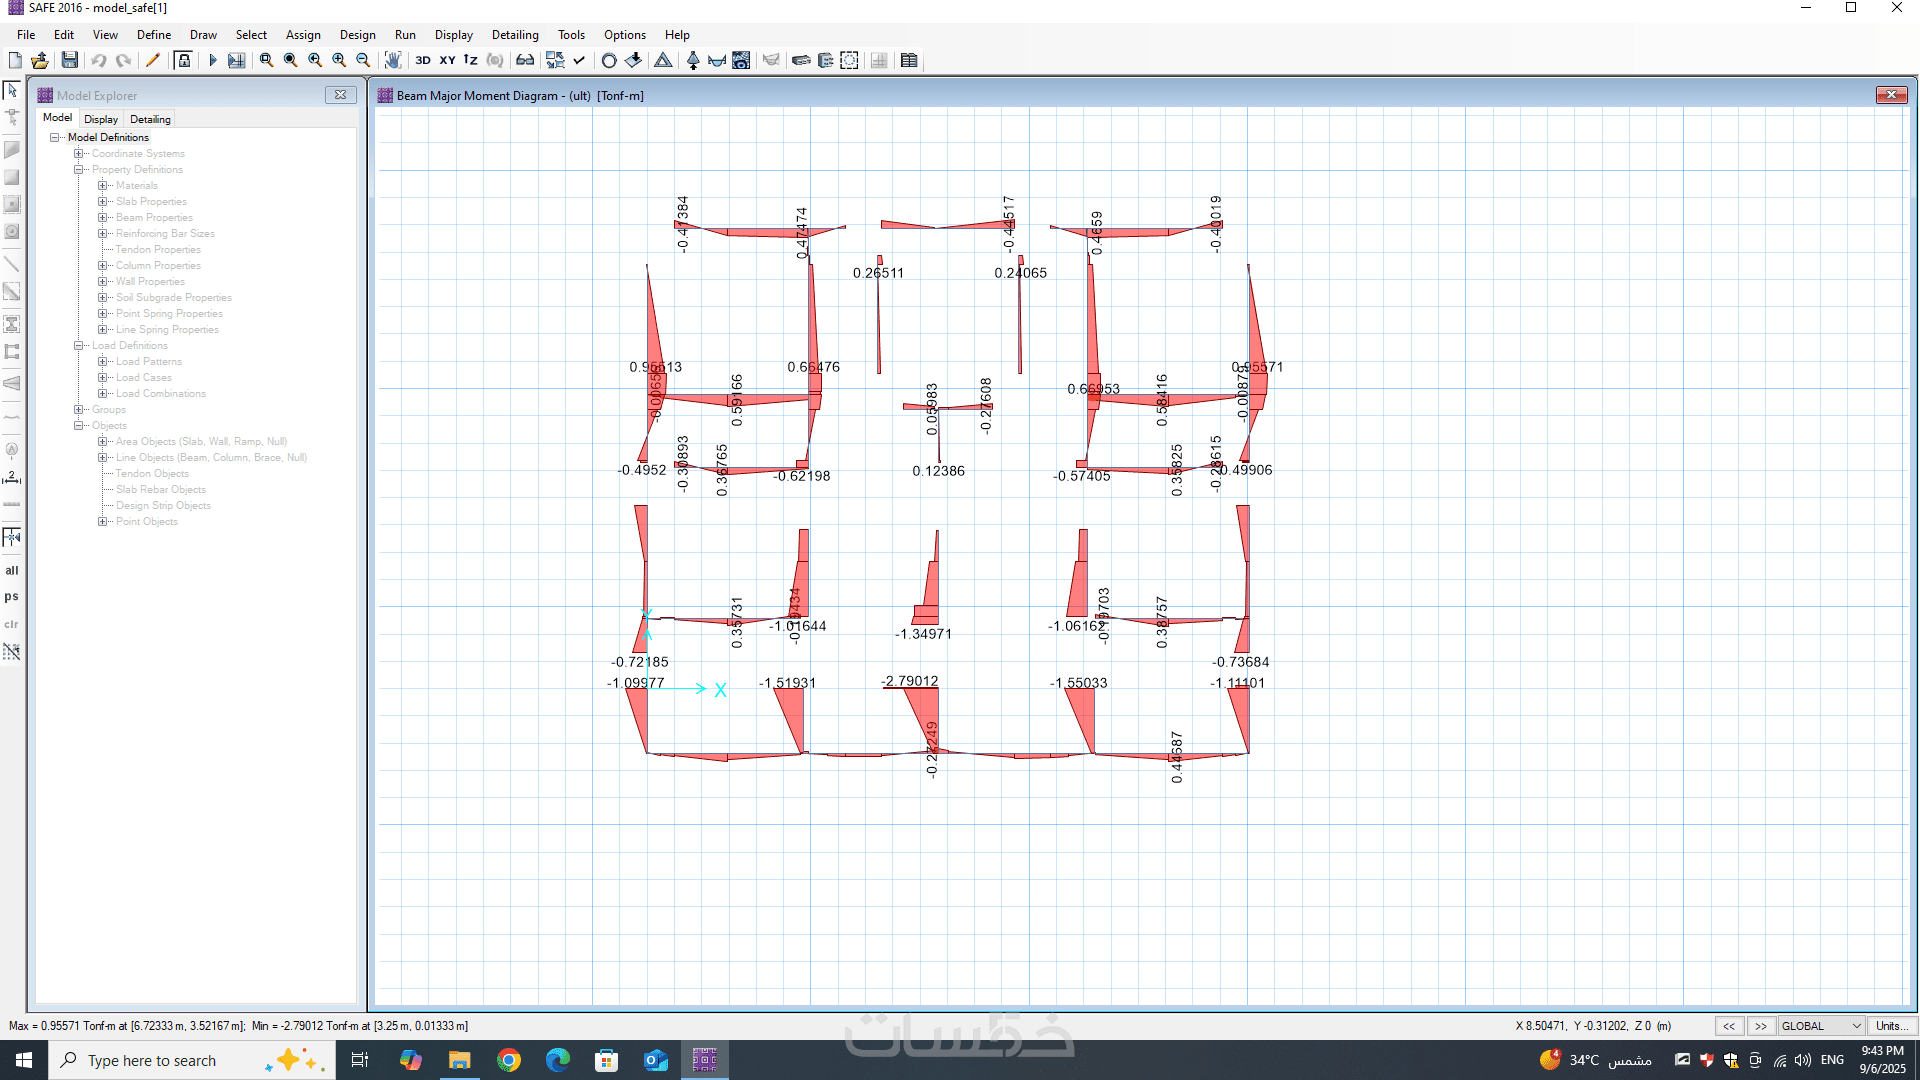This screenshot has width=1920, height=1080.
Task: Click the Zoom Out magnifier icon
Action: point(363,60)
